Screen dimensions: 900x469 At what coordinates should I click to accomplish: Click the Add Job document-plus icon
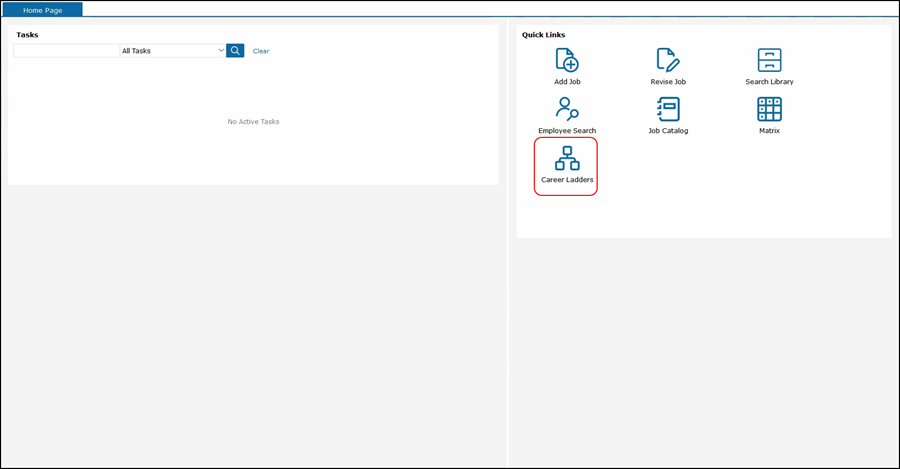[x=567, y=60]
